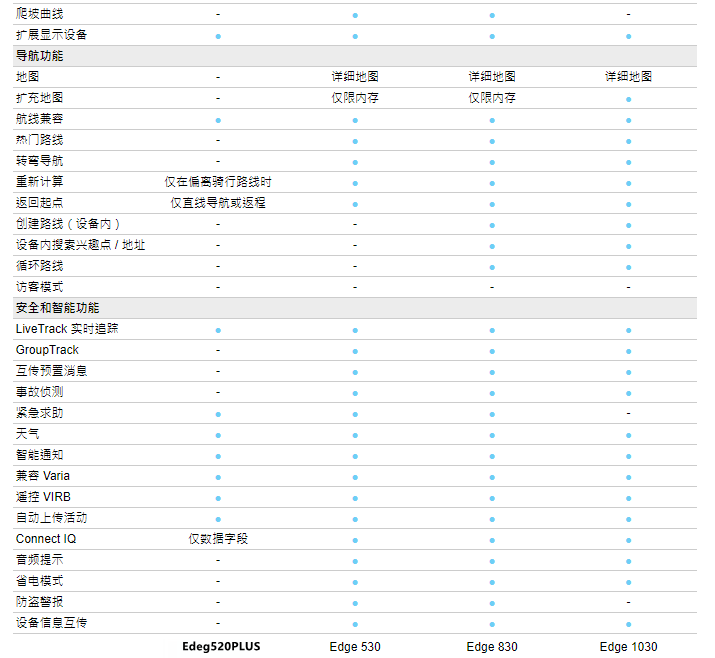Select the 循环路线 row label
The height and width of the screenshot is (658, 715).
39,266
